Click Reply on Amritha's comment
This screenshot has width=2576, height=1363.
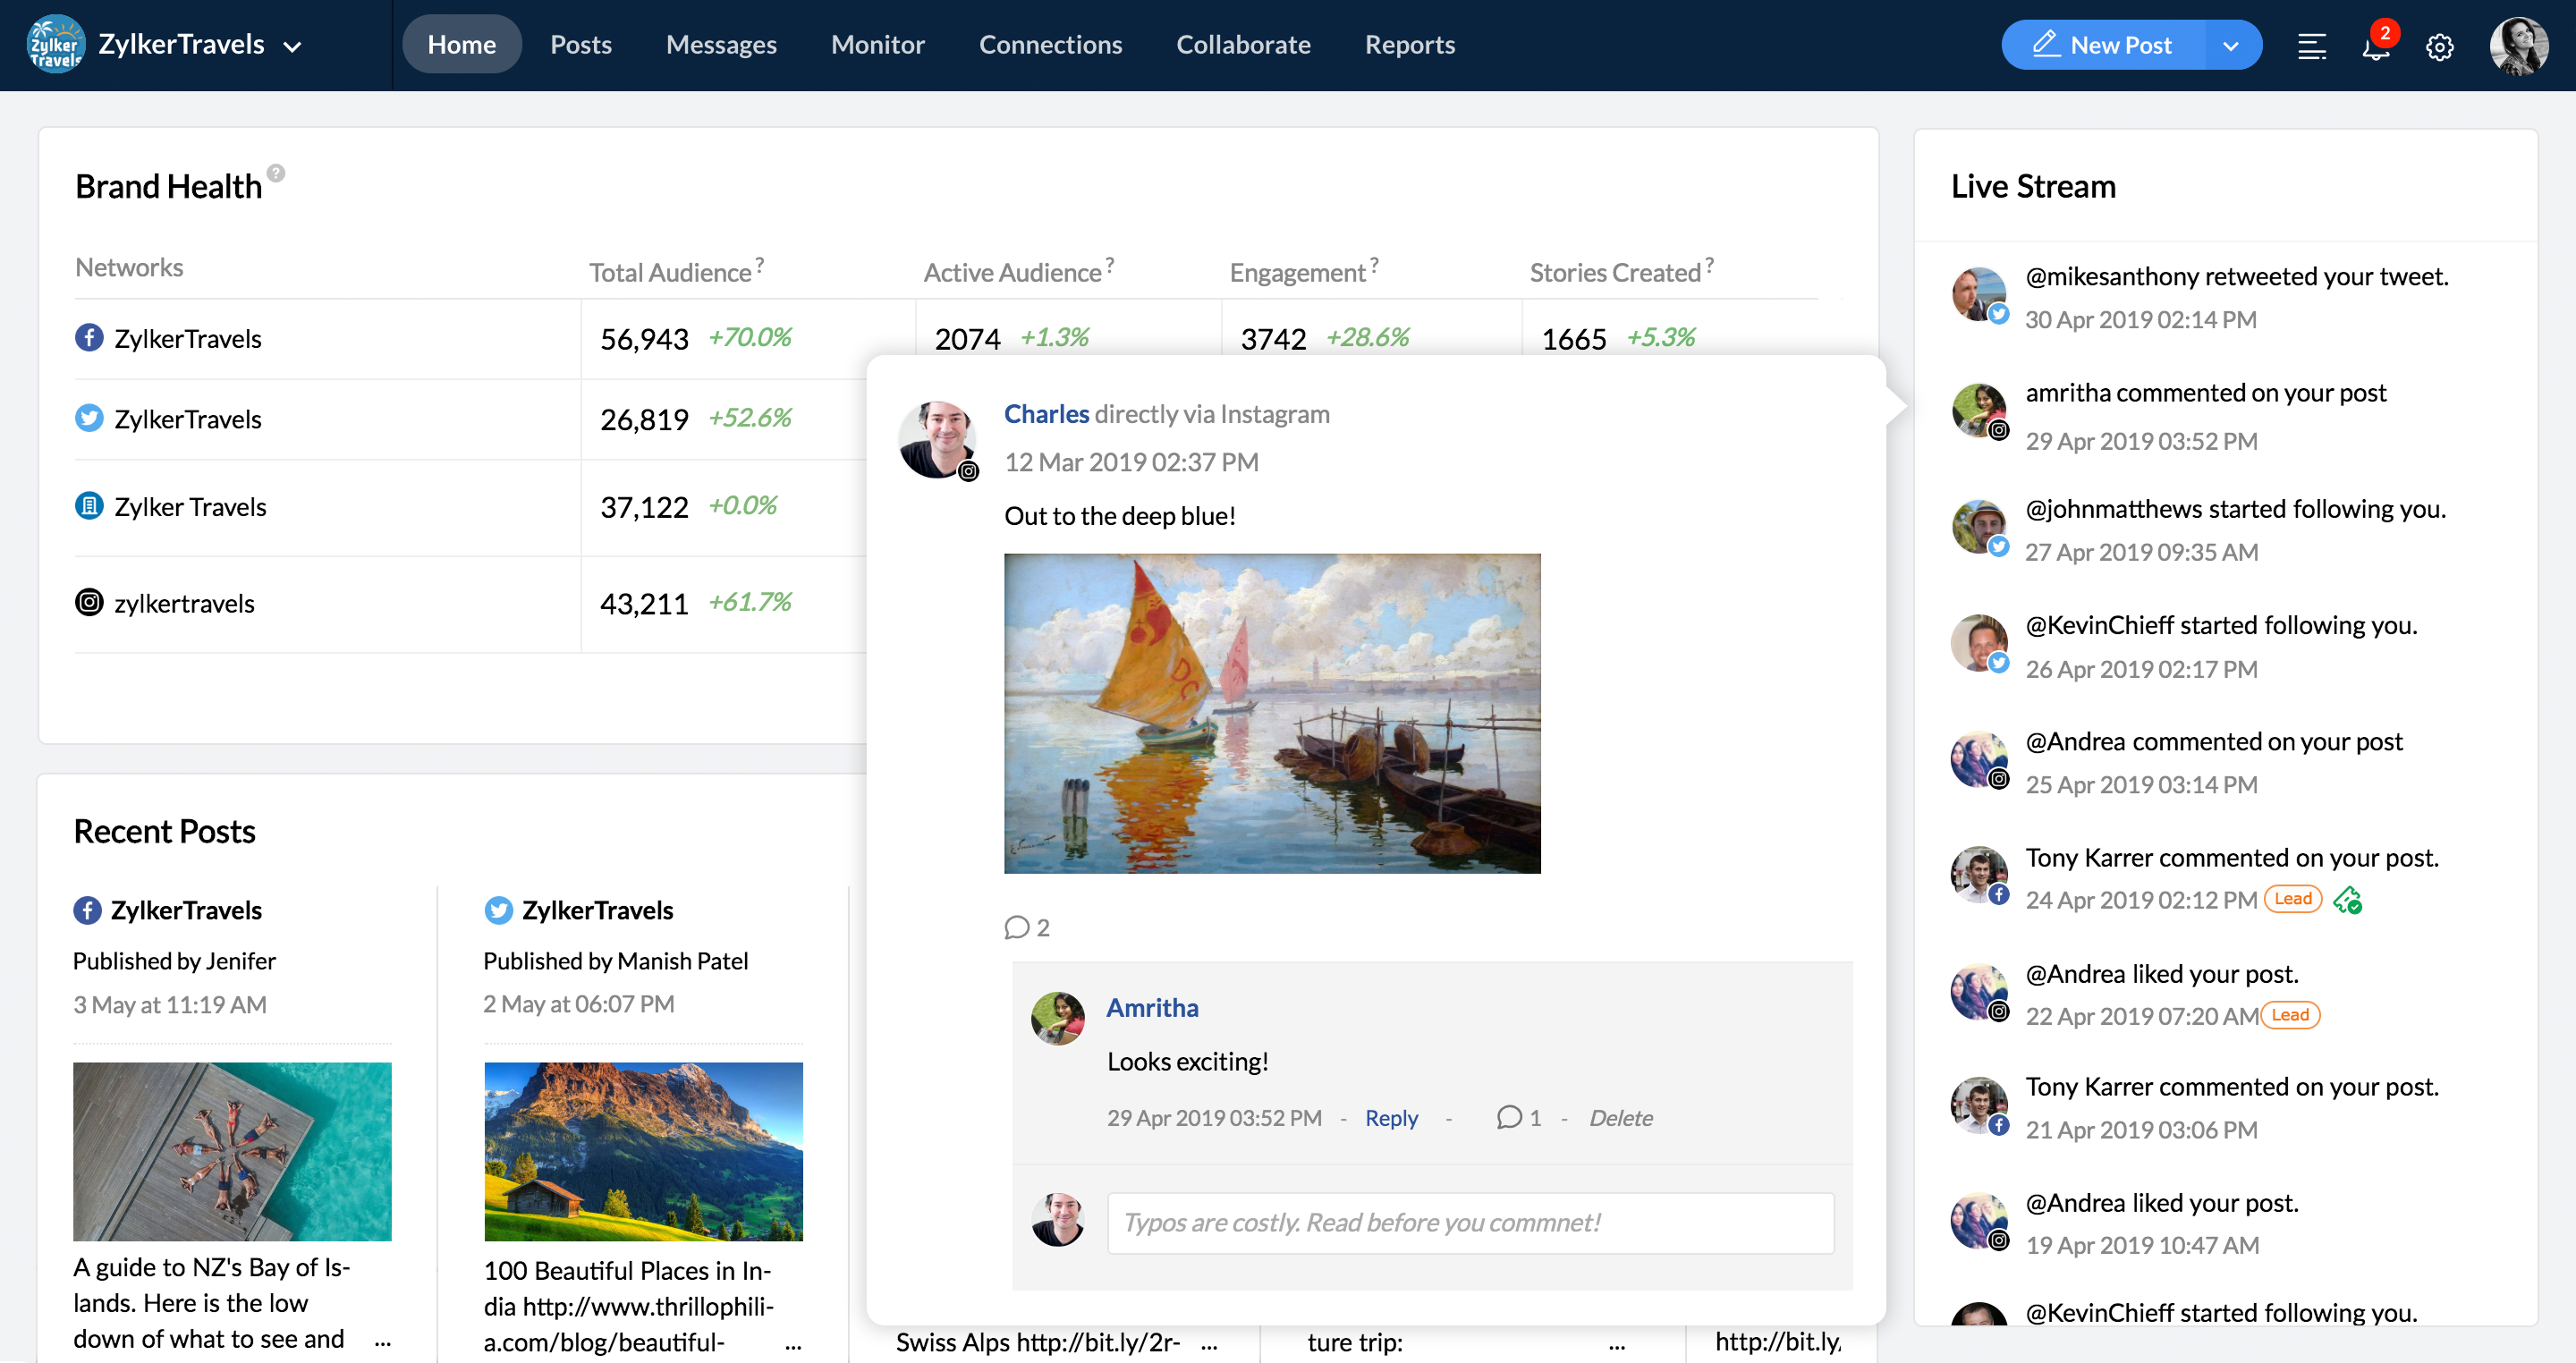[1391, 1118]
